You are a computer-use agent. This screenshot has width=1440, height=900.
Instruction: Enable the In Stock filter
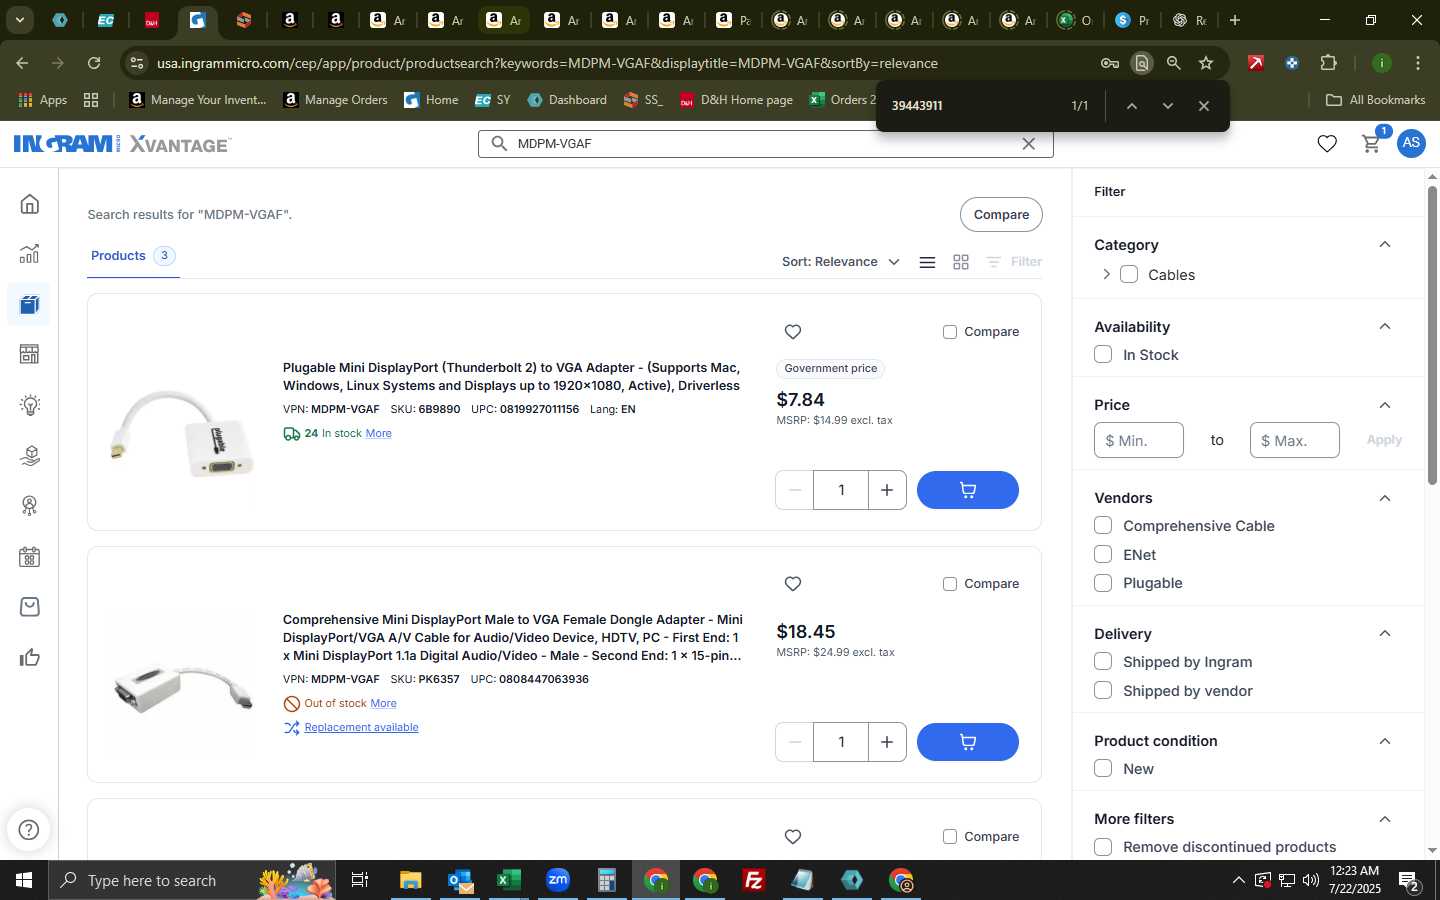tap(1103, 354)
